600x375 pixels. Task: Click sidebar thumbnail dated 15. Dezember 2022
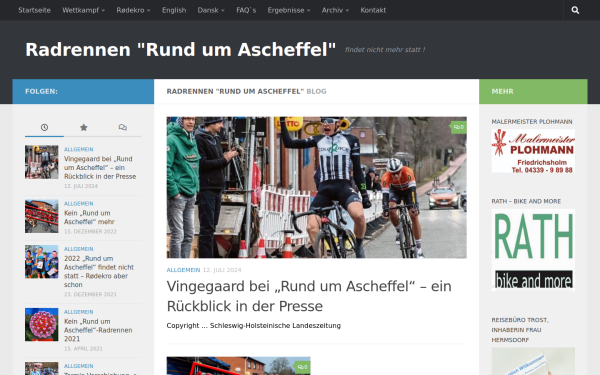tap(42, 216)
